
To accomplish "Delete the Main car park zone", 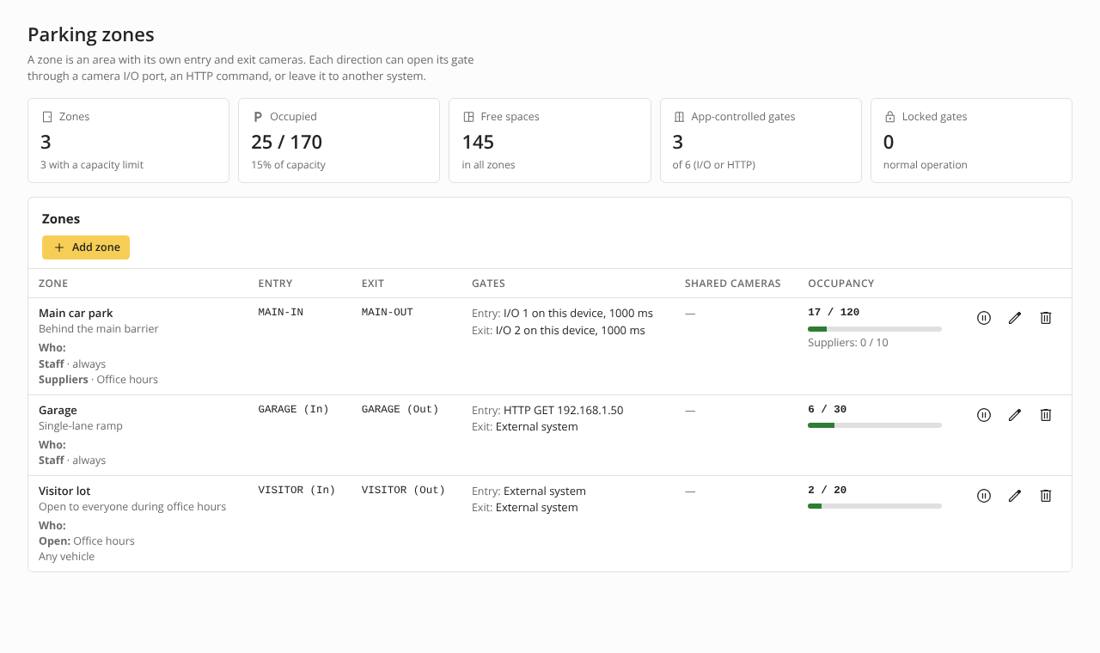I will pyautogui.click(x=1045, y=318).
